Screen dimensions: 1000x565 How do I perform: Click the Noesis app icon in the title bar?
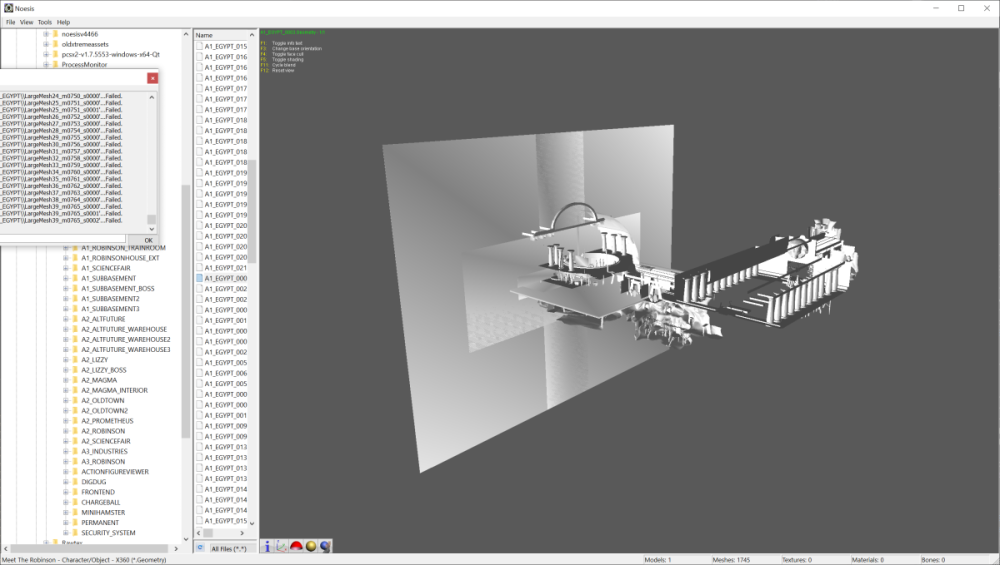coord(8,8)
